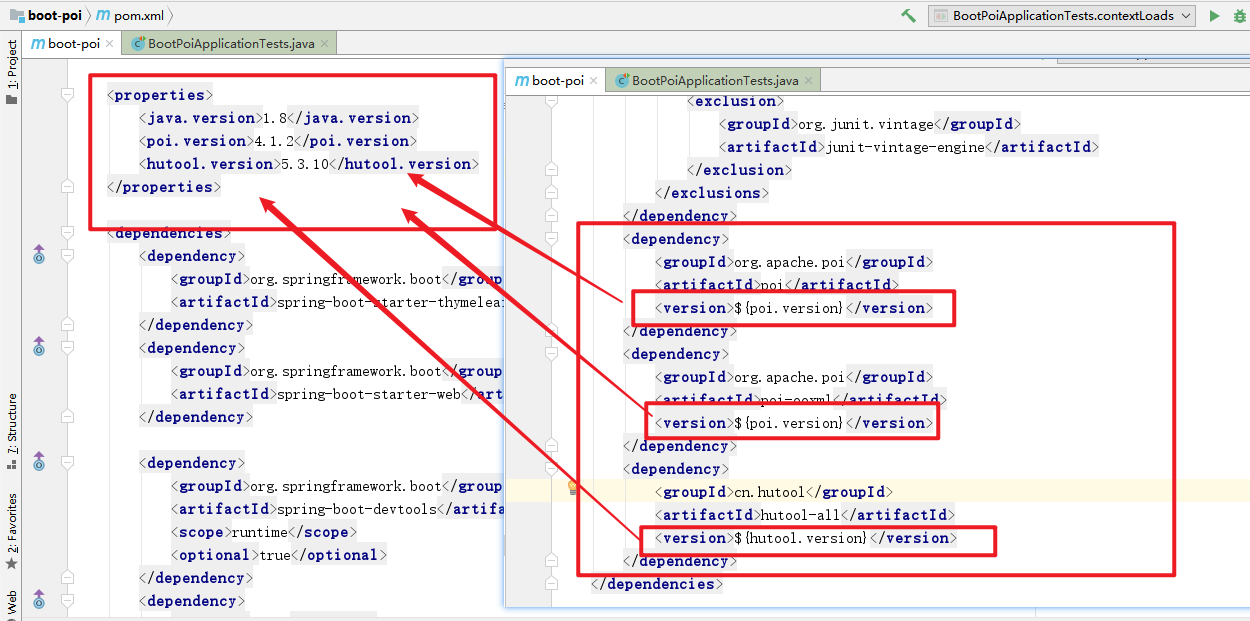Click fold marker beside </exclusions> in right editor

click(551, 193)
